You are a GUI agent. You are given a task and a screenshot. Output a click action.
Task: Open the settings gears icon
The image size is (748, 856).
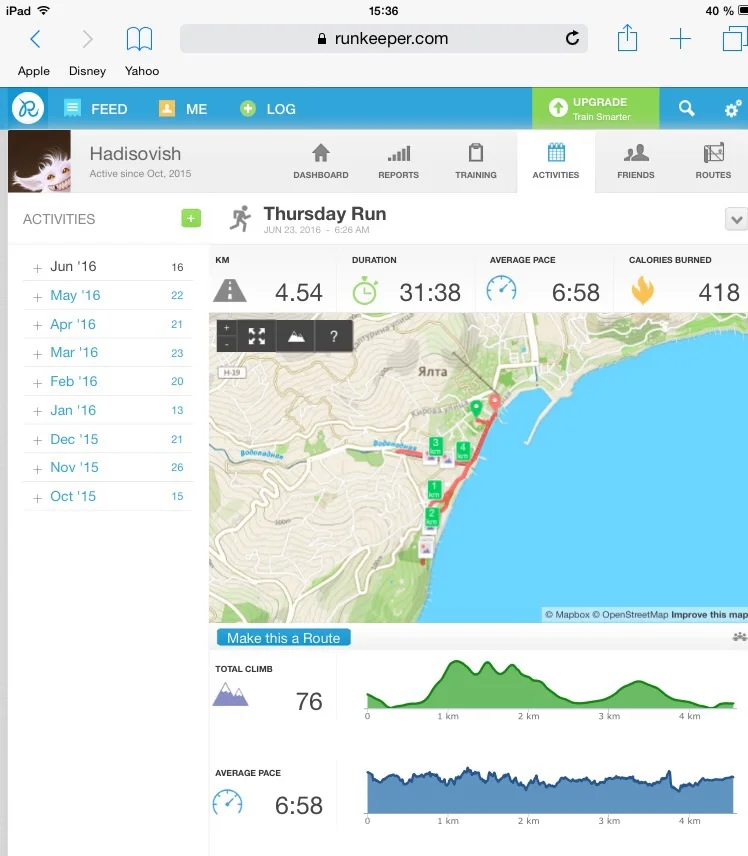click(x=733, y=109)
